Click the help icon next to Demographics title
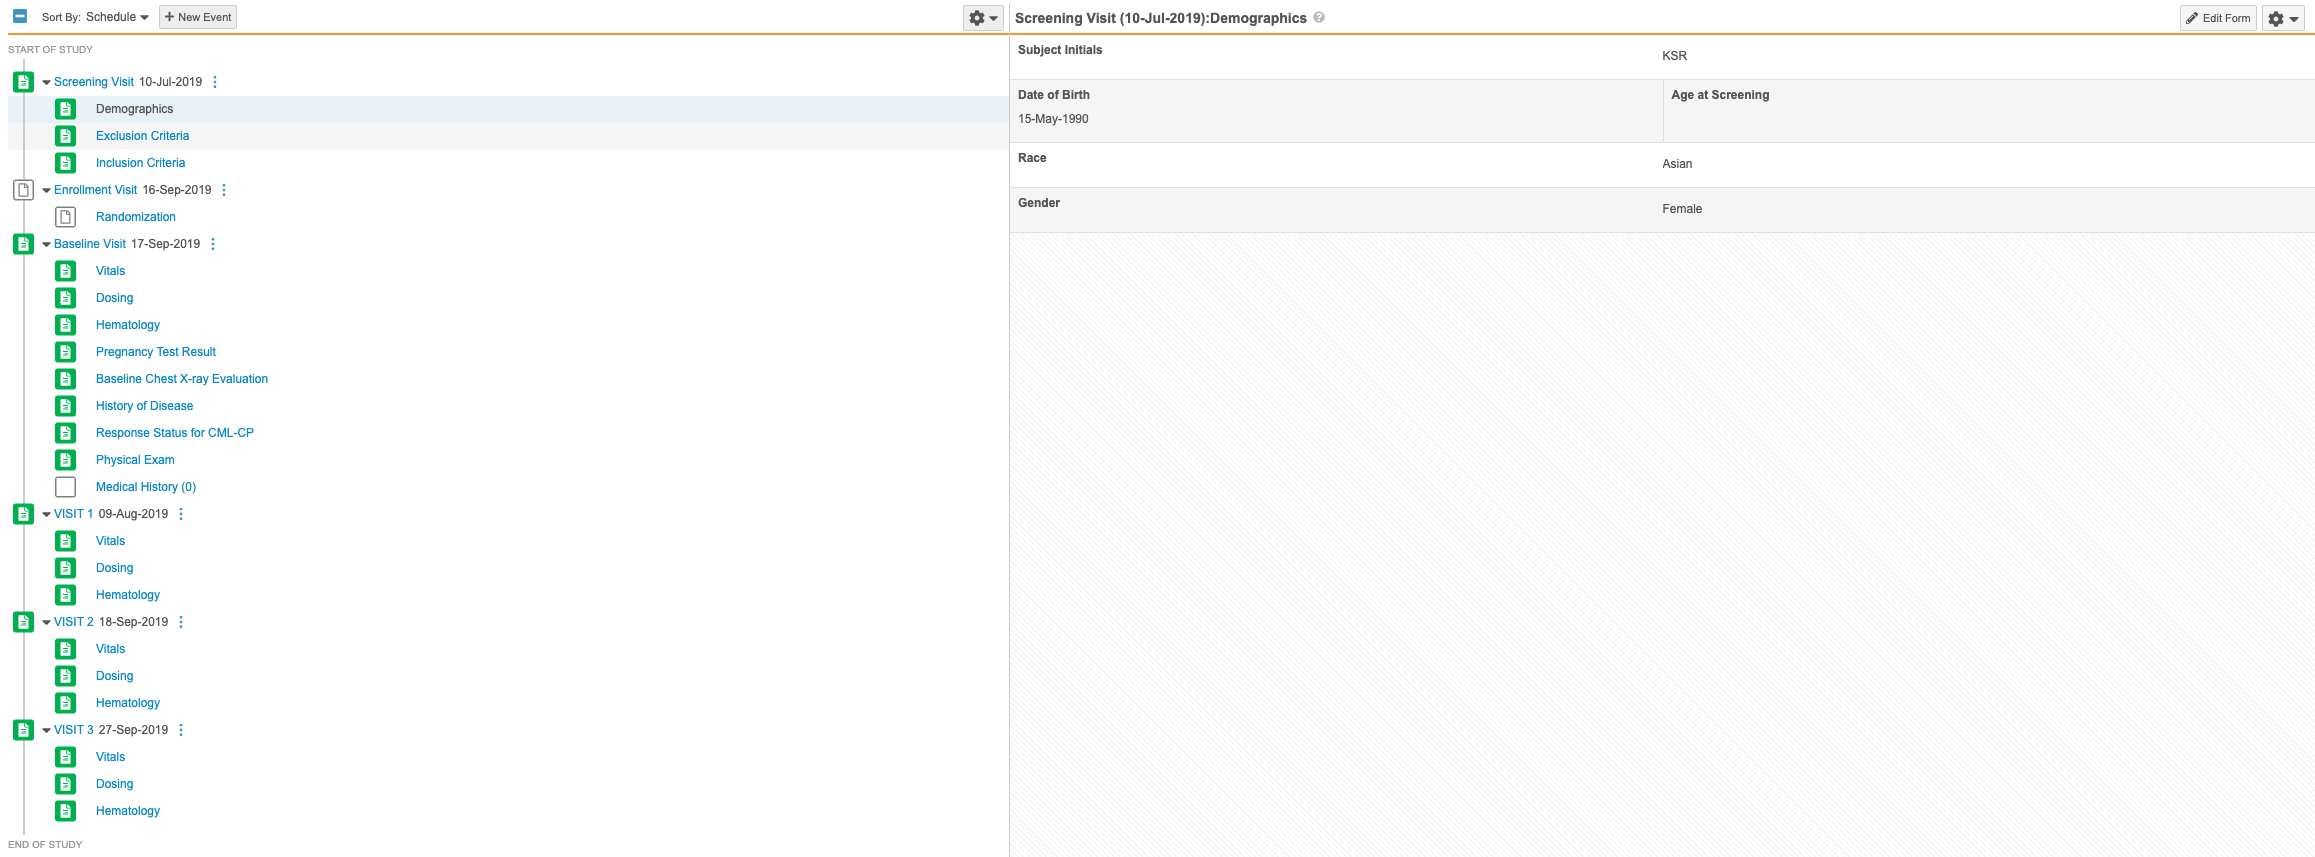The image size is (2315, 857). [x=1319, y=17]
